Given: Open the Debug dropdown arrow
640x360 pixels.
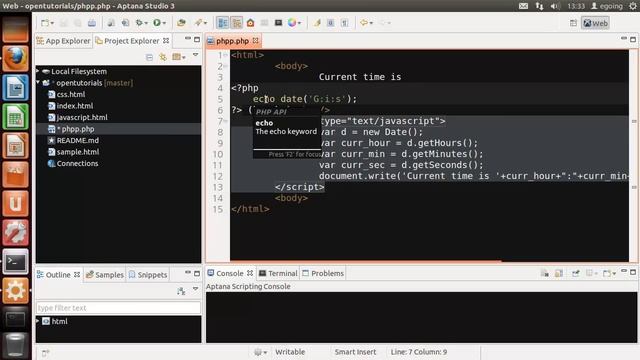Looking at the screenshot, I should pos(146,23).
